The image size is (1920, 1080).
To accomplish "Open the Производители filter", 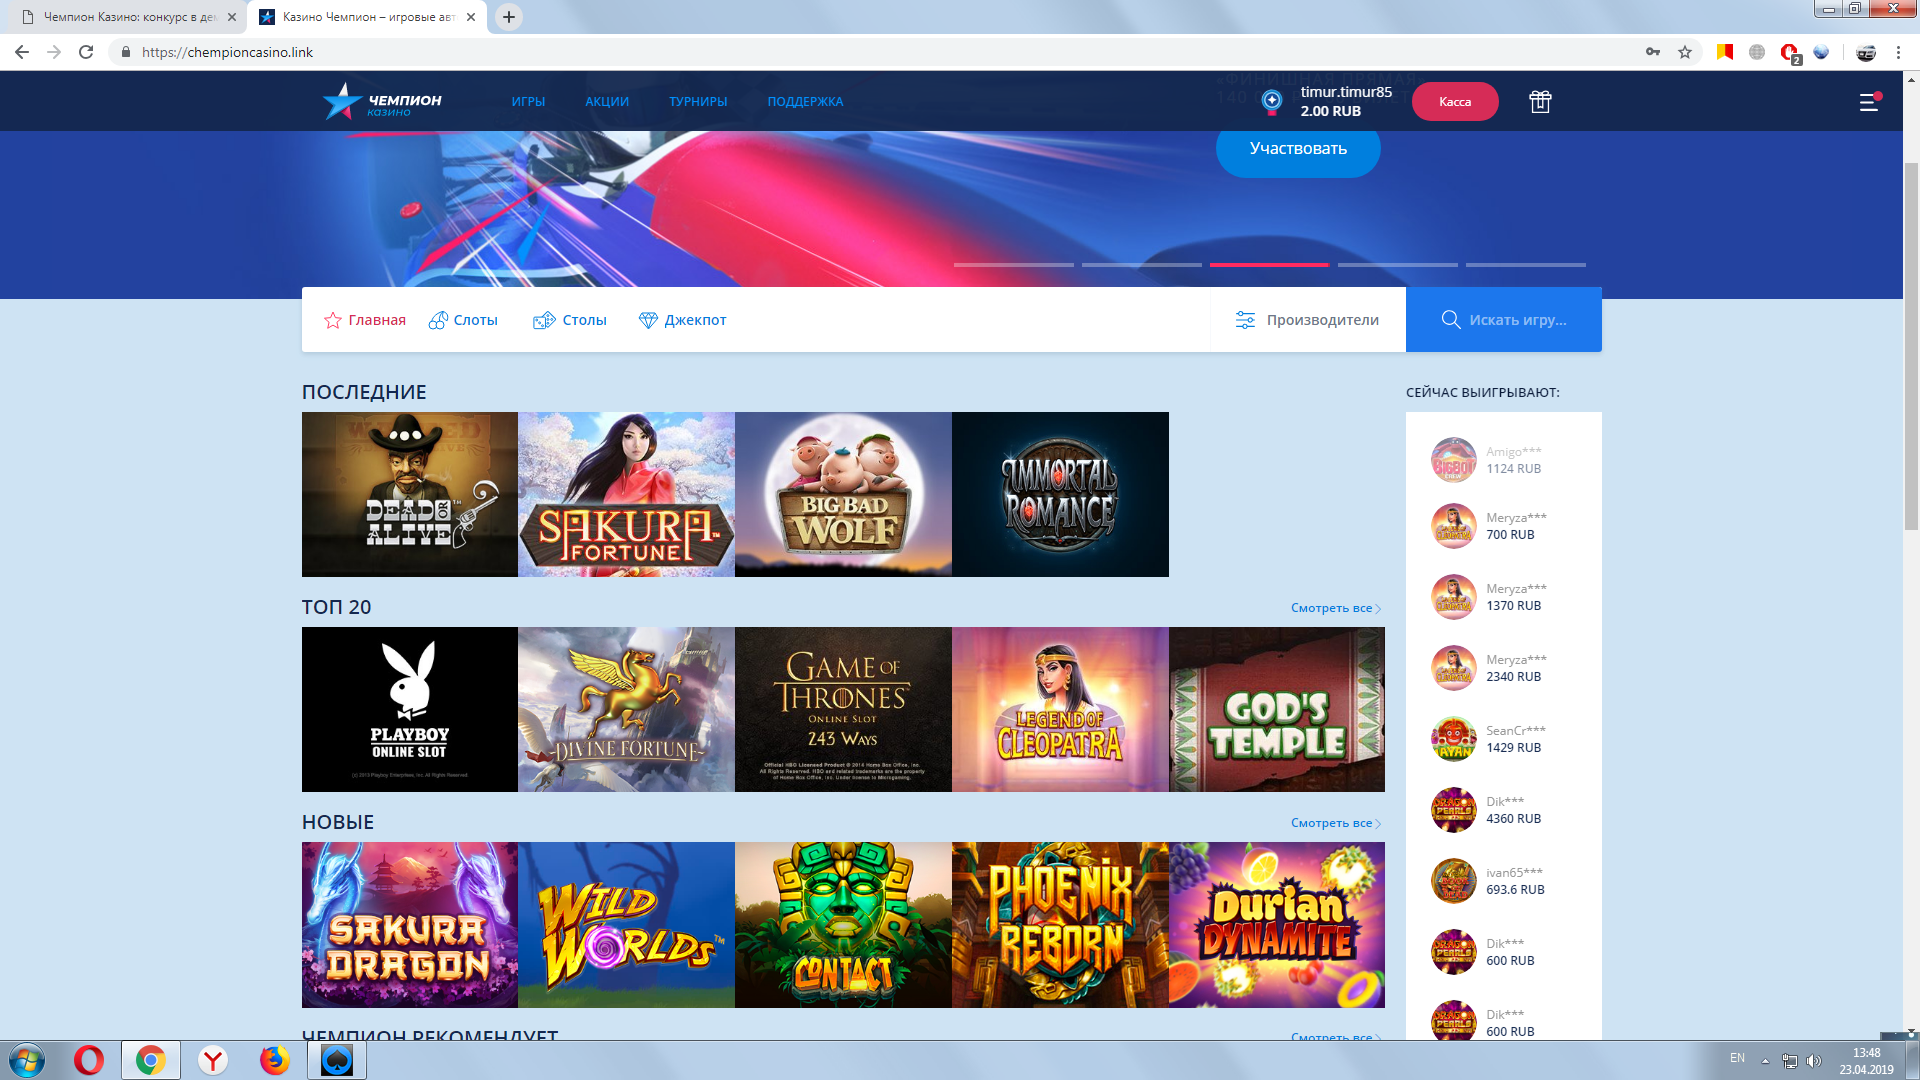I will click(x=1308, y=320).
